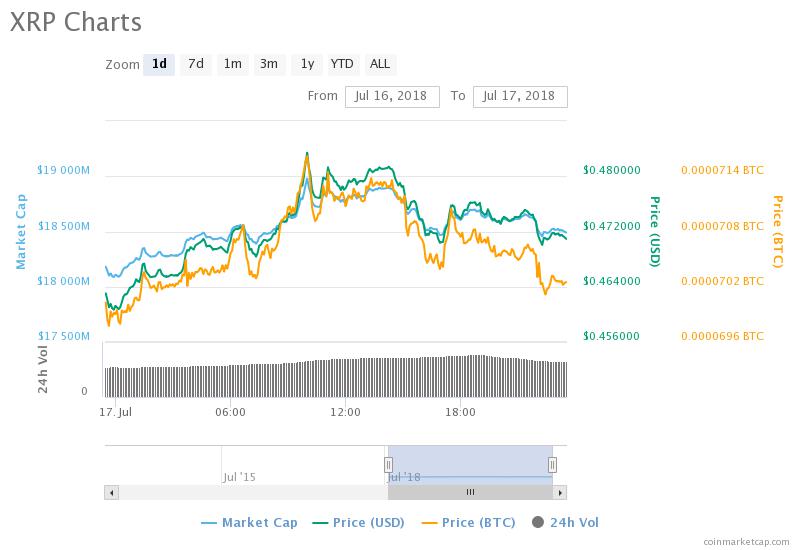Screen dimensions: 800x550
Task: Toggle Price (BTC) series in legend
Action: click(x=468, y=523)
